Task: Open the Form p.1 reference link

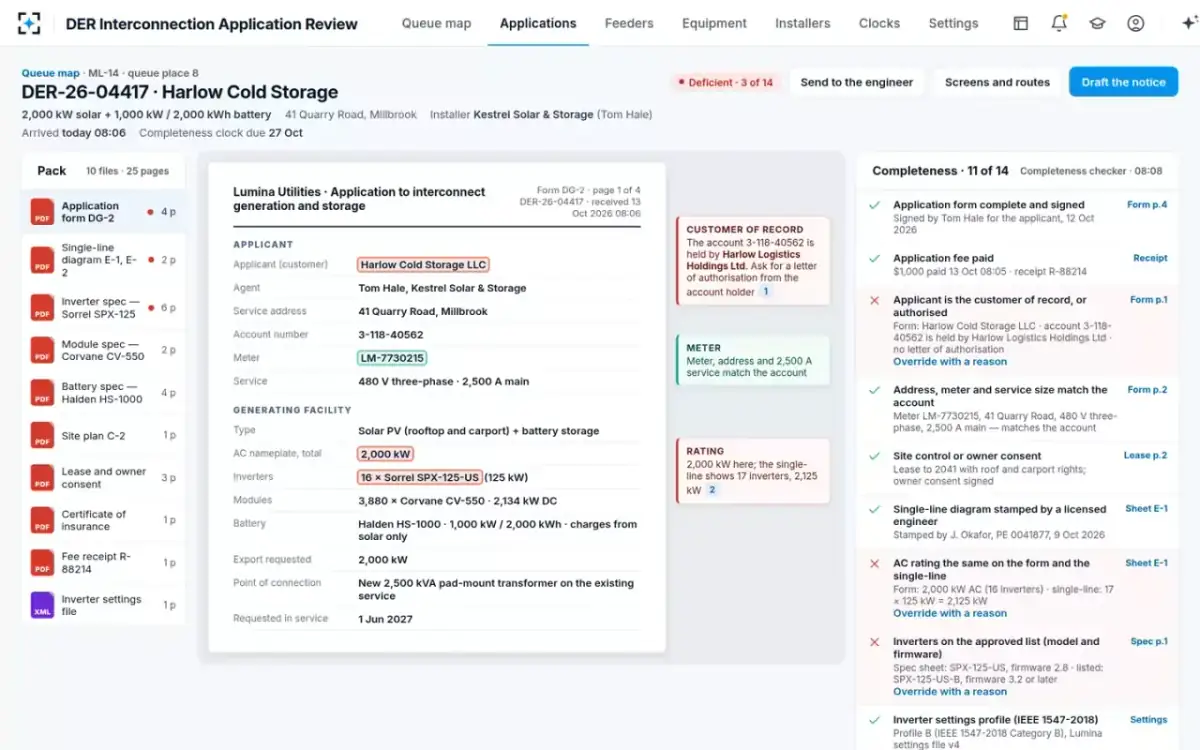Action: point(1148,300)
